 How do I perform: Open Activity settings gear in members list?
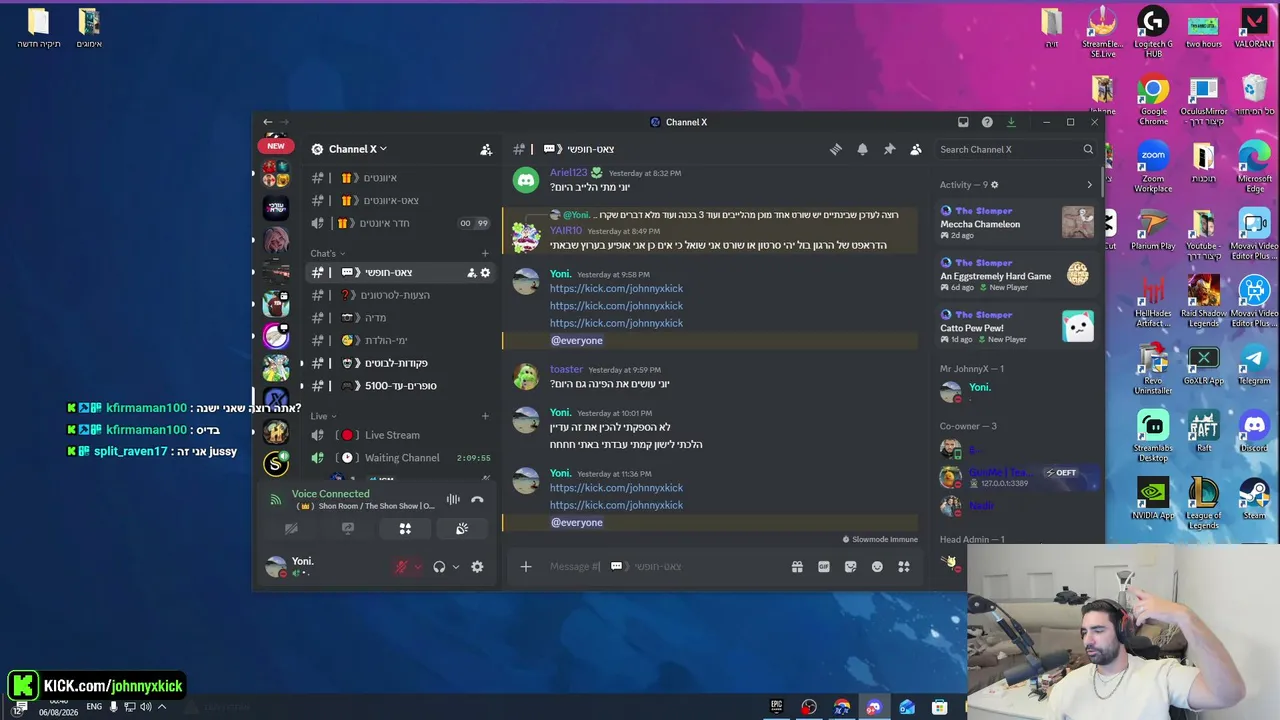click(994, 185)
